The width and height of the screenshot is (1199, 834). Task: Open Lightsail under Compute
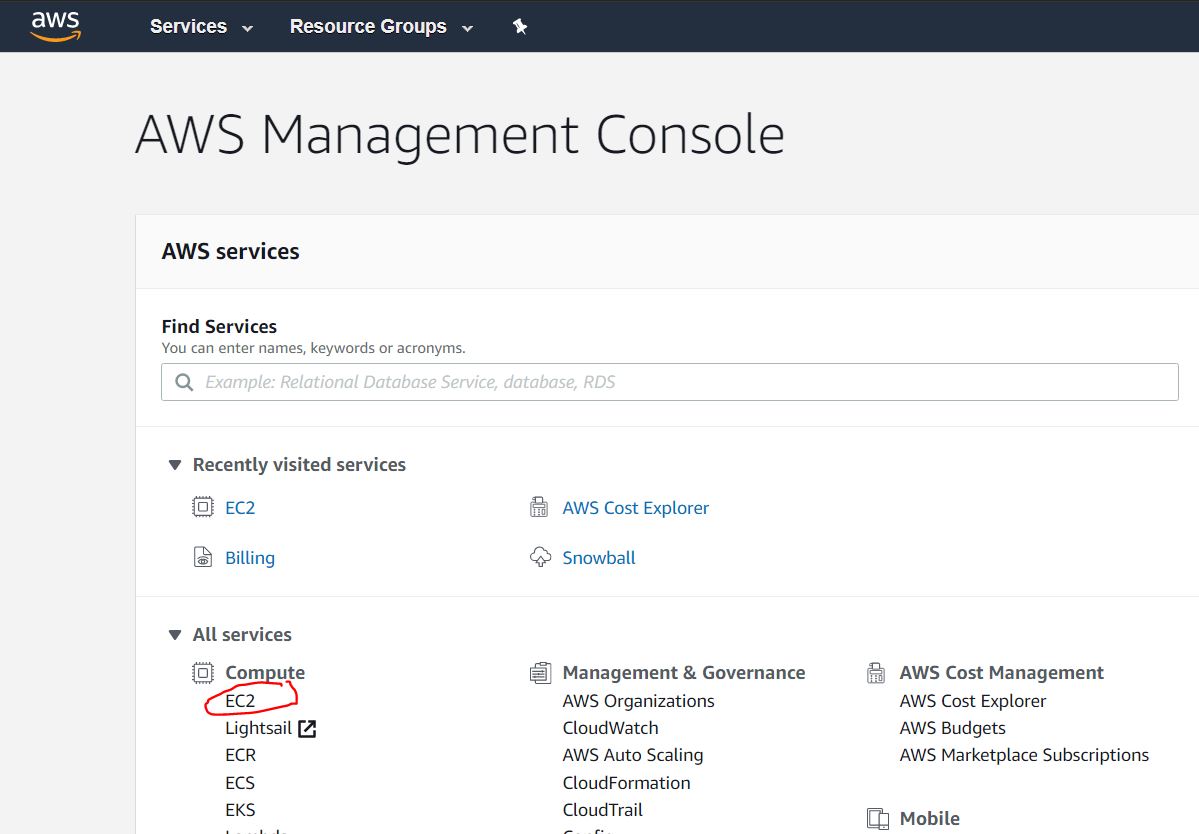pyautogui.click(x=258, y=729)
